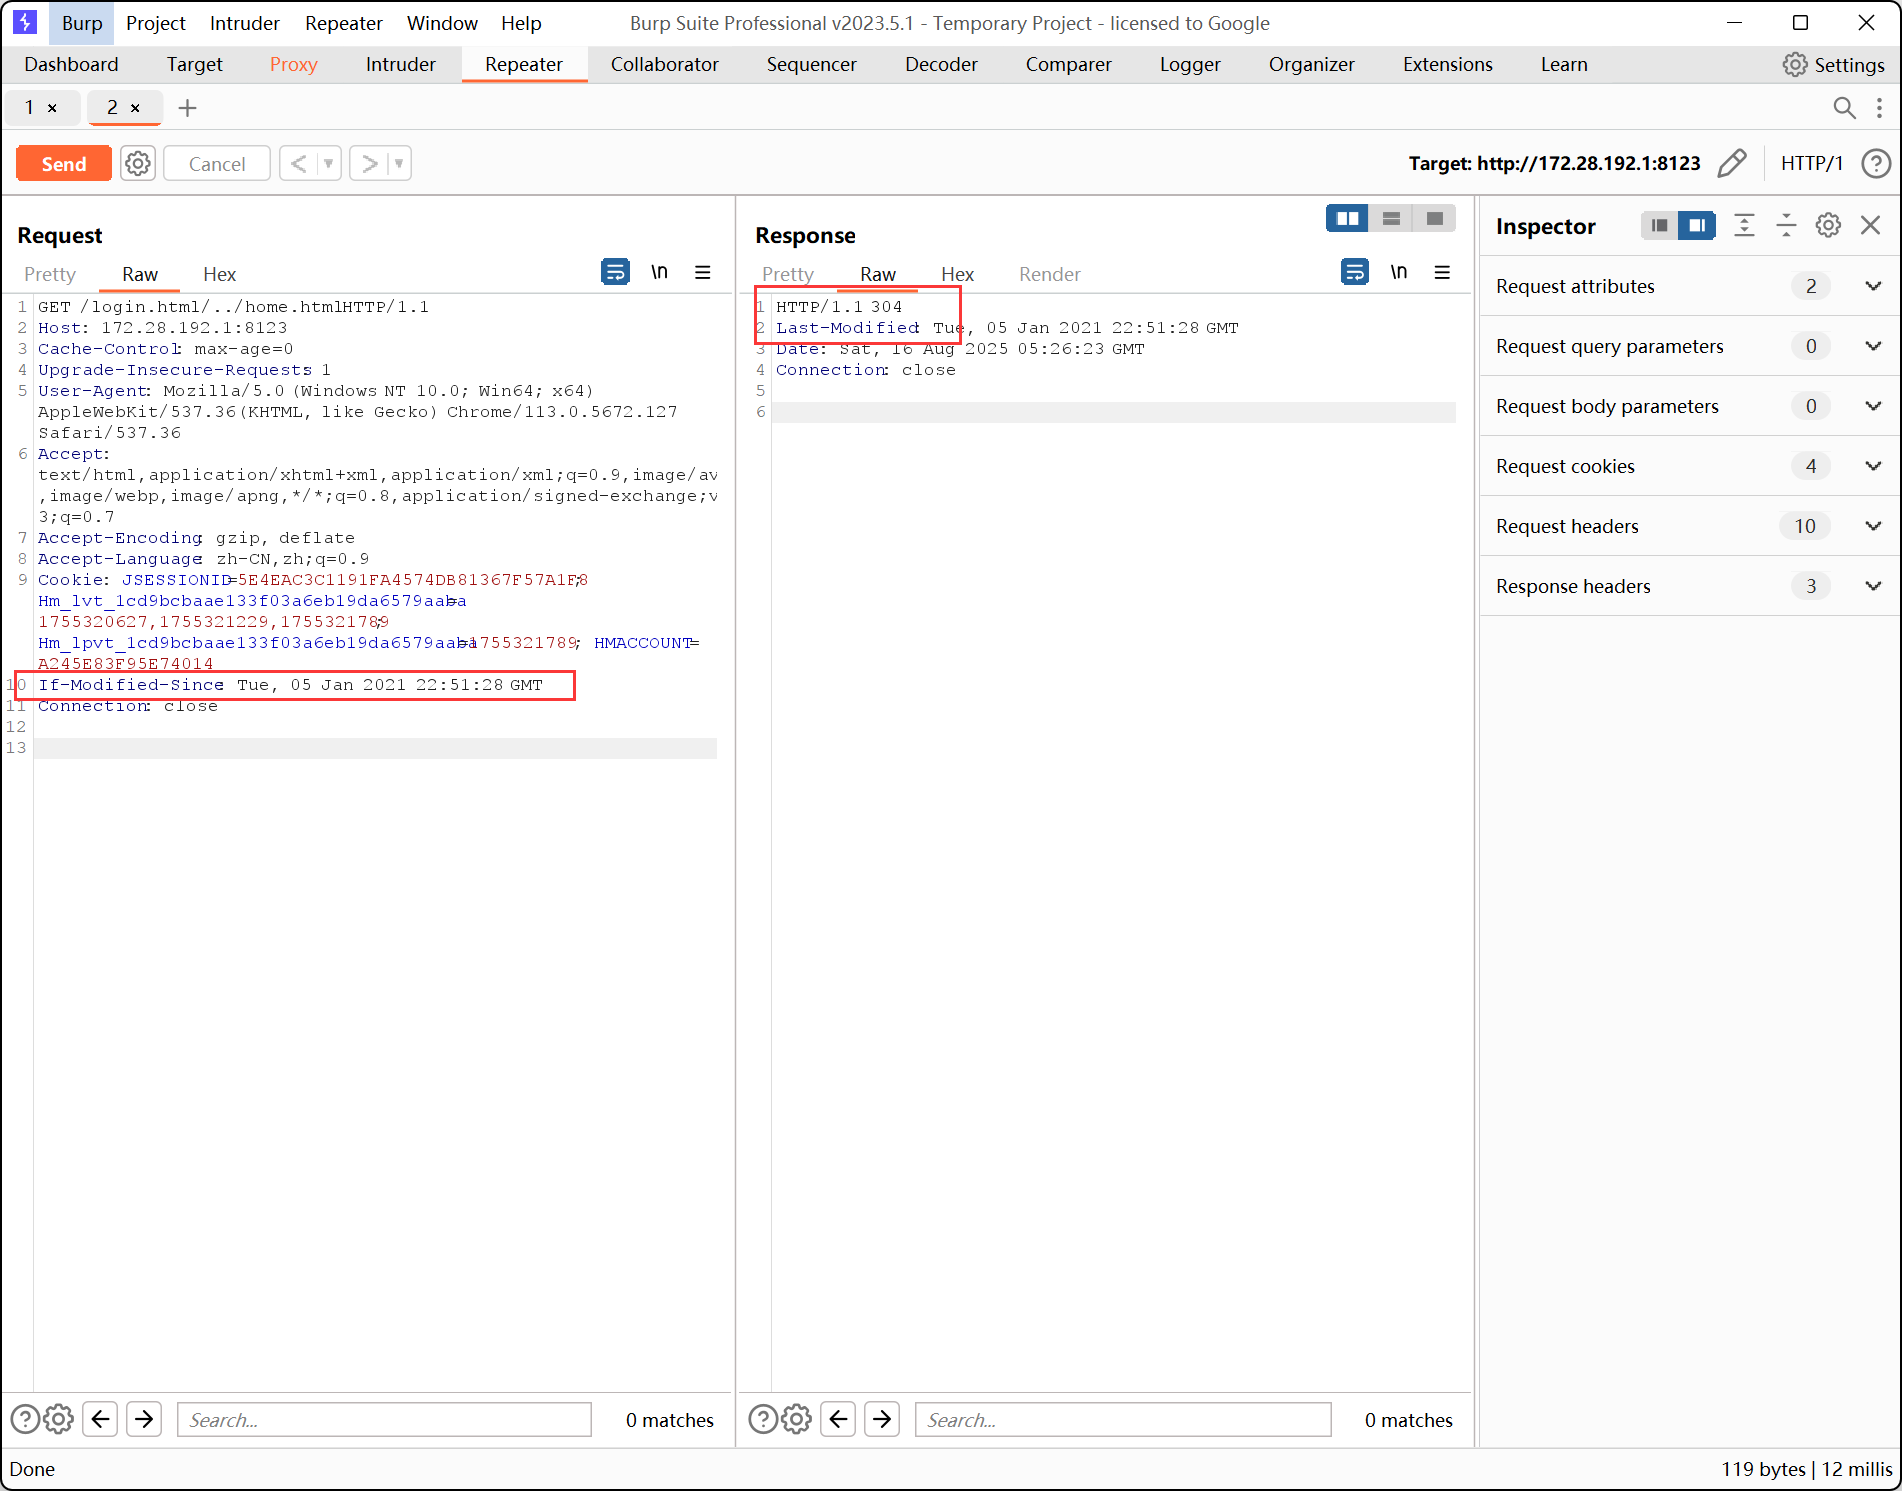Close Repeater tab 1
The image size is (1902, 1491).
(52, 108)
